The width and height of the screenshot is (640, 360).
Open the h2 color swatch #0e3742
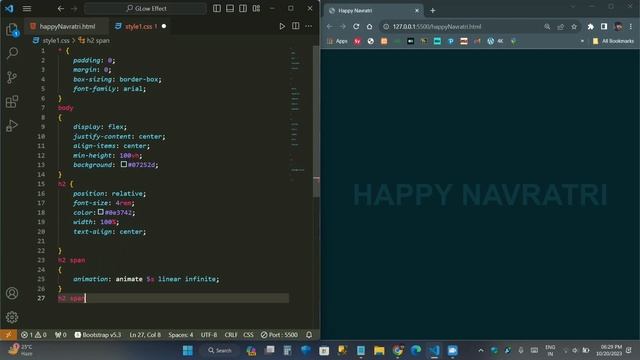[x=101, y=212]
